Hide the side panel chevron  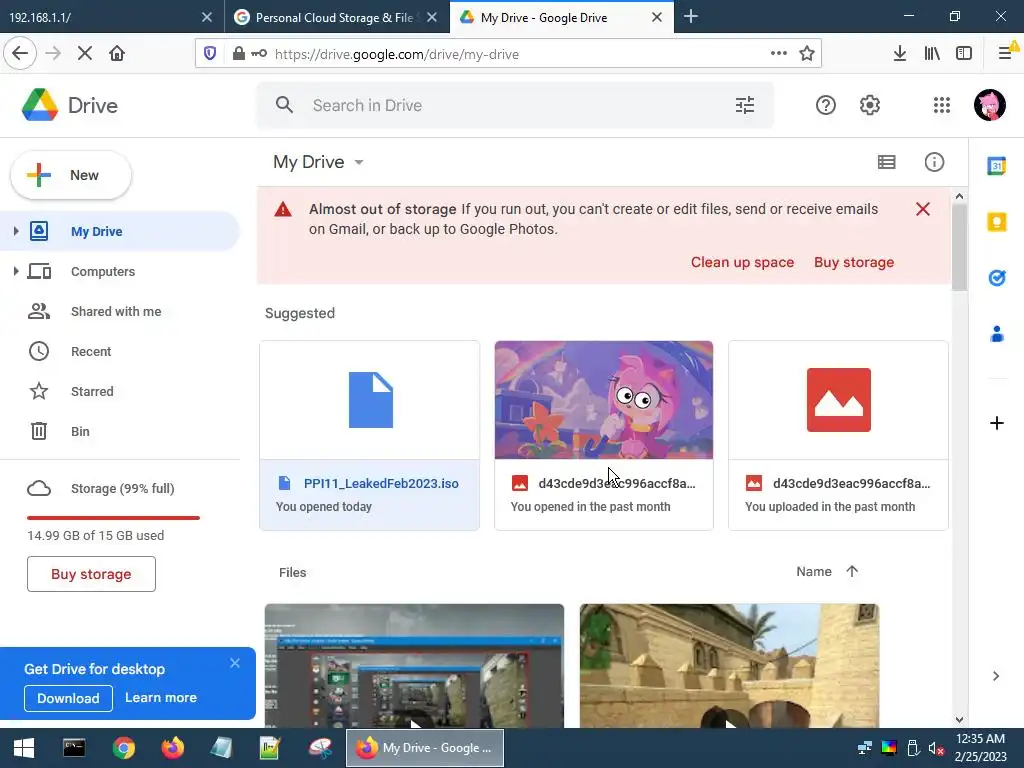(996, 676)
